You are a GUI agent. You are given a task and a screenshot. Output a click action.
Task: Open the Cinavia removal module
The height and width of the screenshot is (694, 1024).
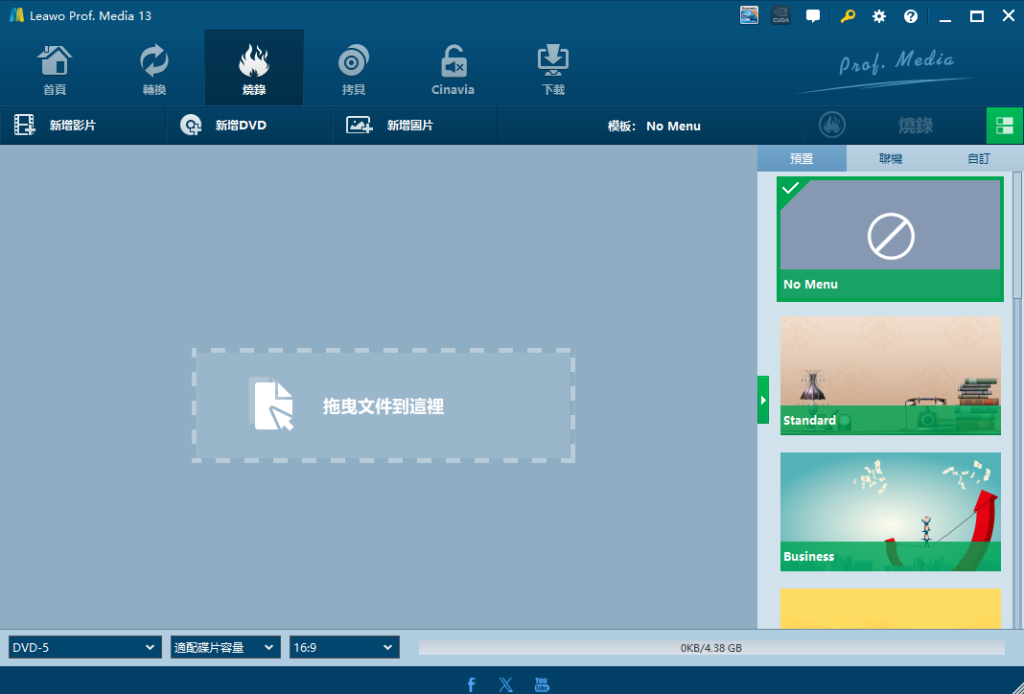pyautogui.click(x=453, y=69)
